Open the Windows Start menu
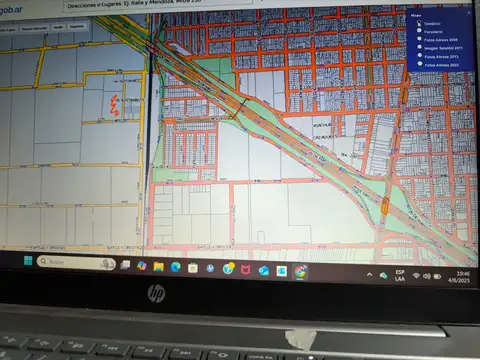 [x=28, y=260]
